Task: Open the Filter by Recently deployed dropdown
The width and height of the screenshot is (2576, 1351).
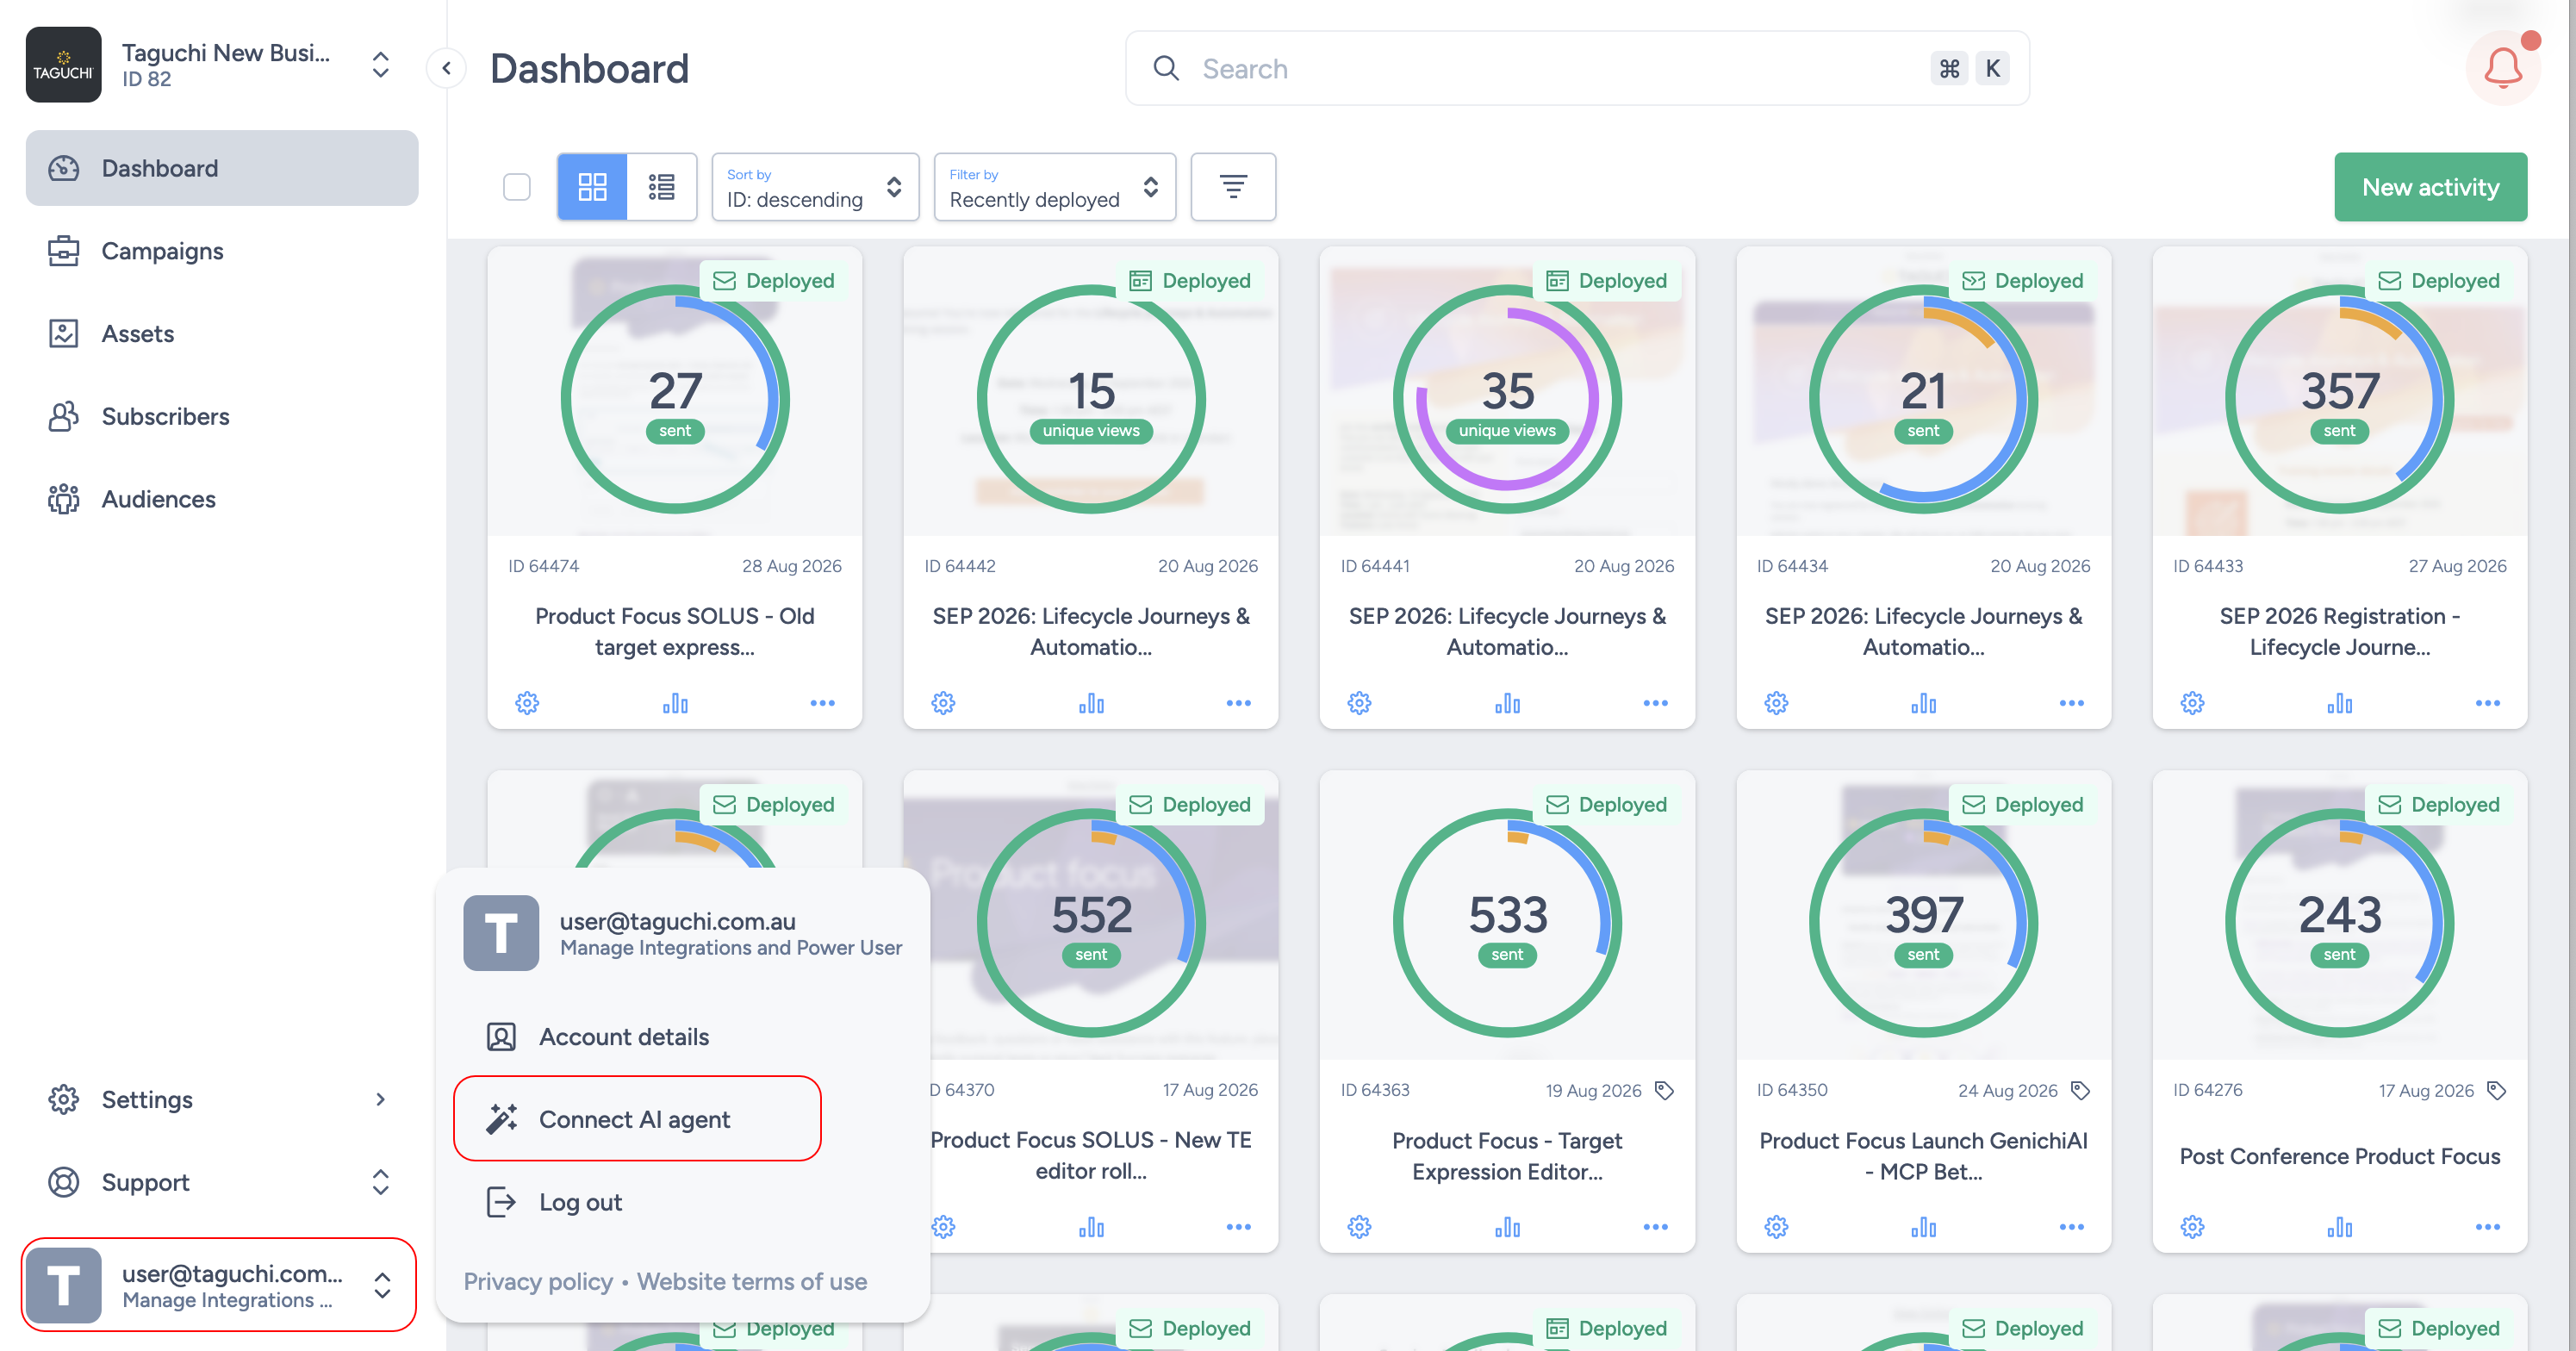Action: (x=1054, y=186)
